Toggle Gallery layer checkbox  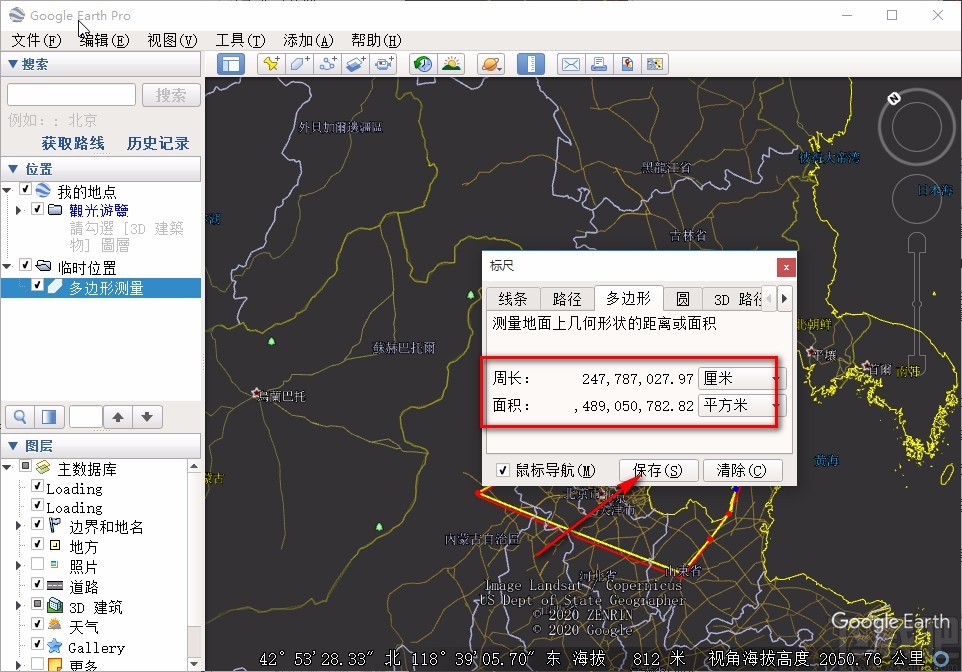[37, 644]
